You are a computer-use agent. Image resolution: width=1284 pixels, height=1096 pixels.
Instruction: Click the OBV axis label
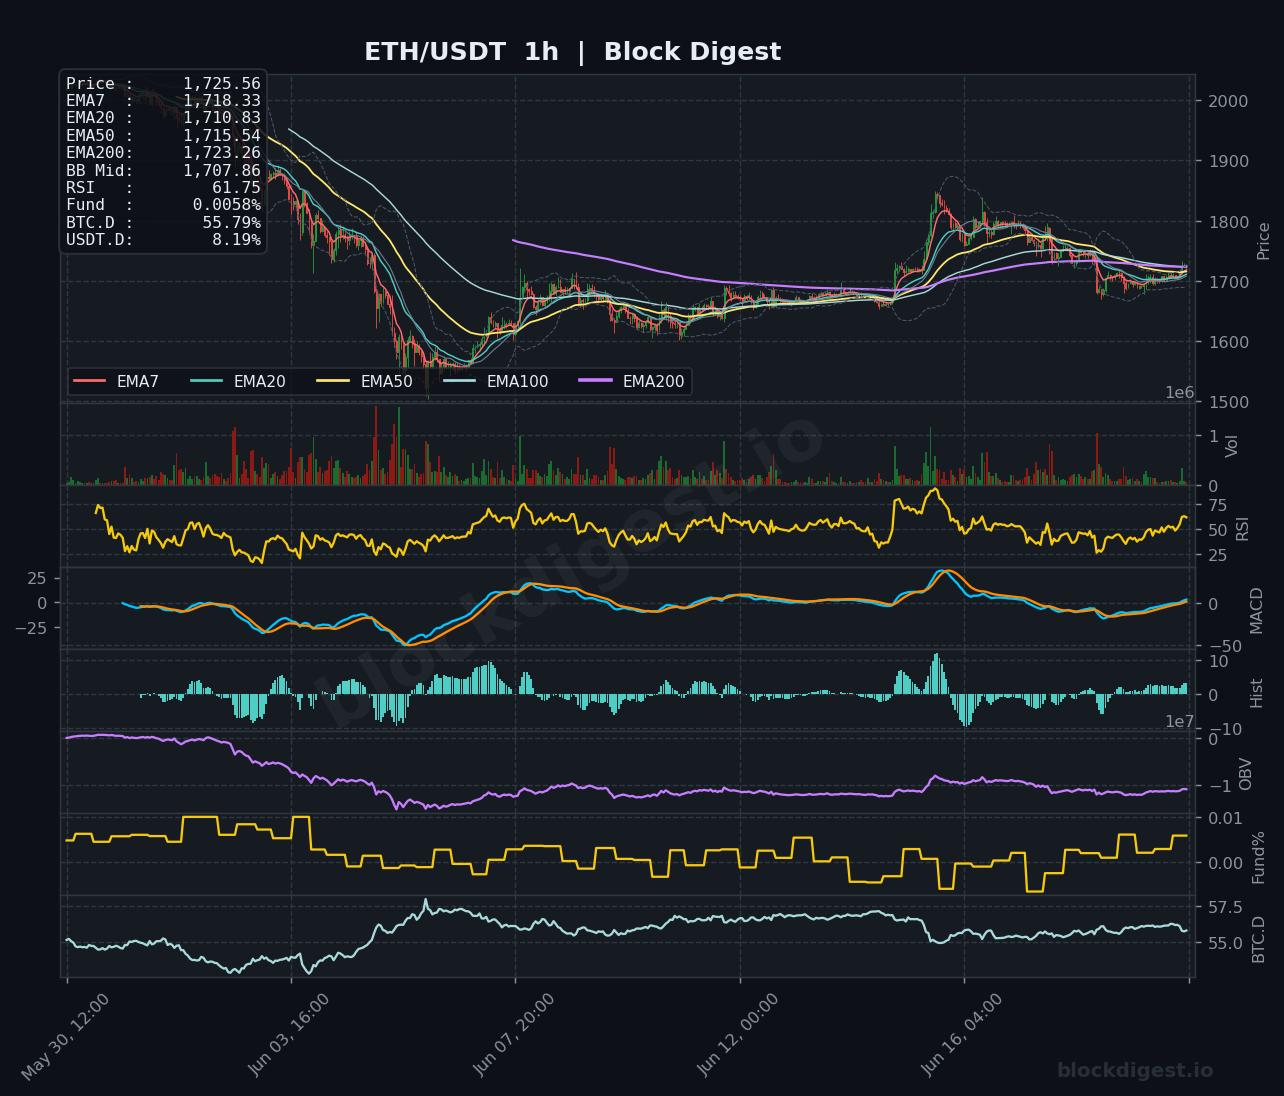pos(1246,774)
